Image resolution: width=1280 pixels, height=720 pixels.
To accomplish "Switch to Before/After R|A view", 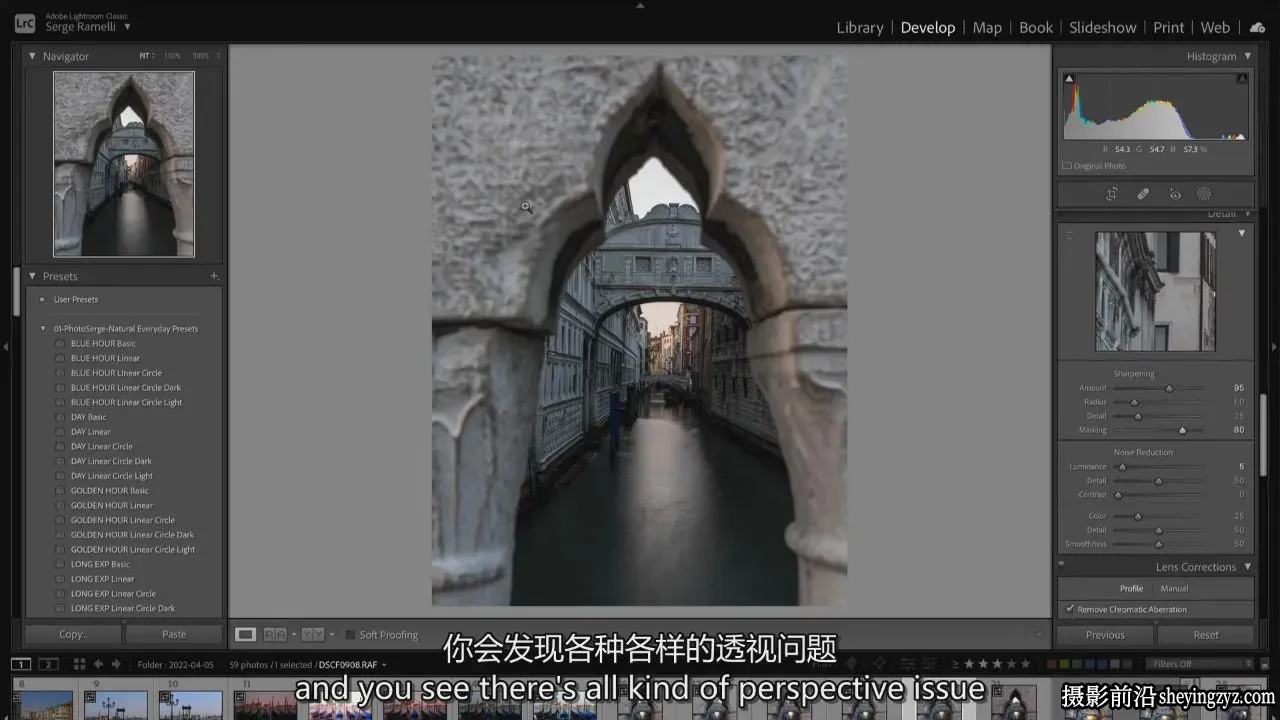I will pyautogui.click(x=275, y=634).
